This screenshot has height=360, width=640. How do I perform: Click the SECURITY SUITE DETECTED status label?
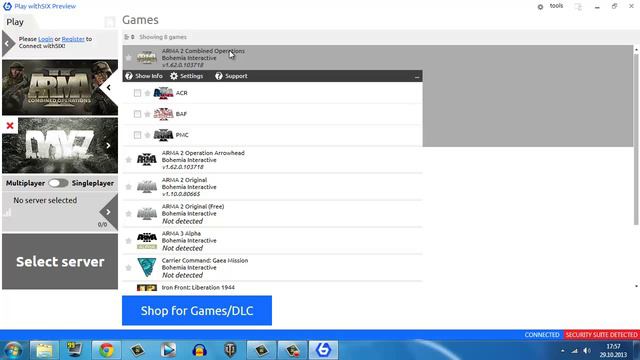[x=602, y=335]
